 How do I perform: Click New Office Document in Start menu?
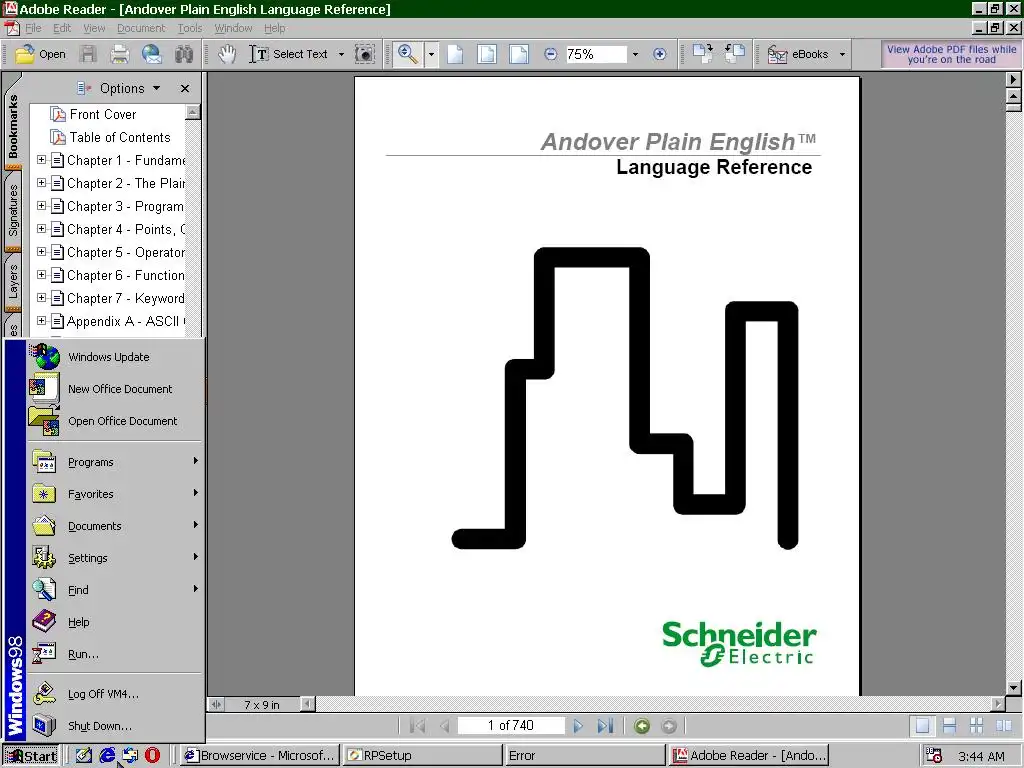point(115,389)
